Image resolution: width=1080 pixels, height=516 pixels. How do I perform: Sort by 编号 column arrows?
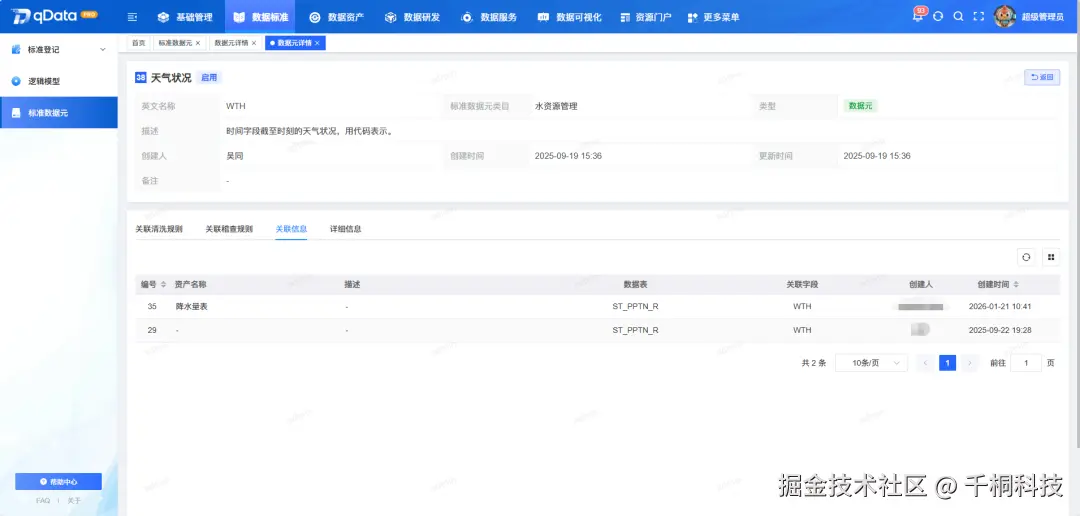coord(163,285)
